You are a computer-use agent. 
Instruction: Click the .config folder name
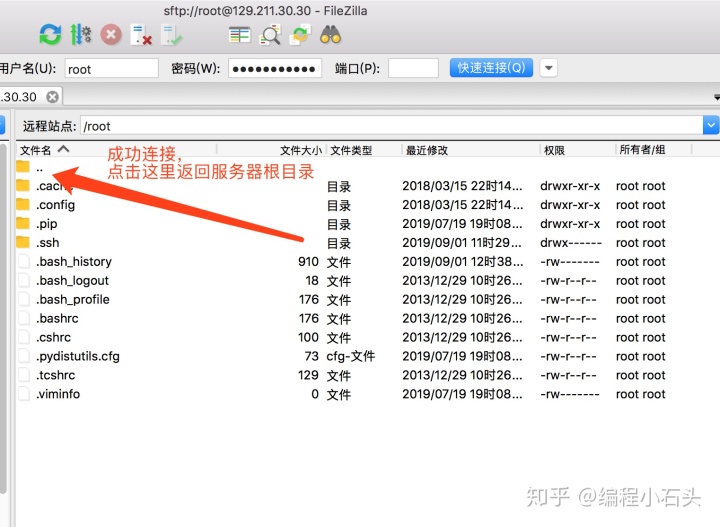point(56,205)
